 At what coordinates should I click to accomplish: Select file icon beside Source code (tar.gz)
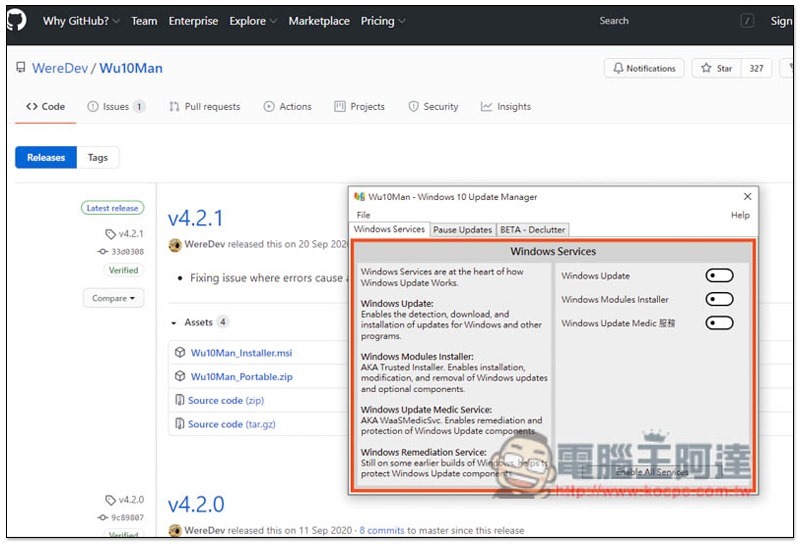point(180,424)
